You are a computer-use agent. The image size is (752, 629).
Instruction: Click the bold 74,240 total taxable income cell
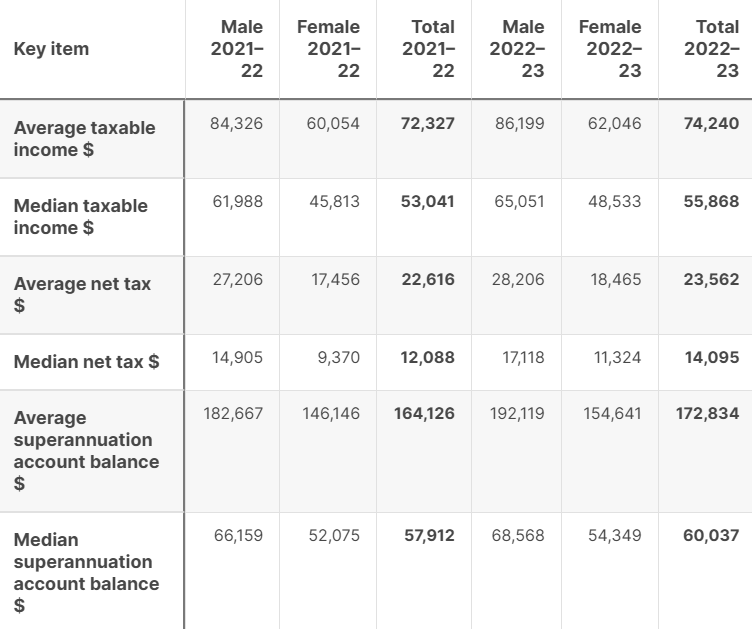pyautogui.click(x=711, y=124)
